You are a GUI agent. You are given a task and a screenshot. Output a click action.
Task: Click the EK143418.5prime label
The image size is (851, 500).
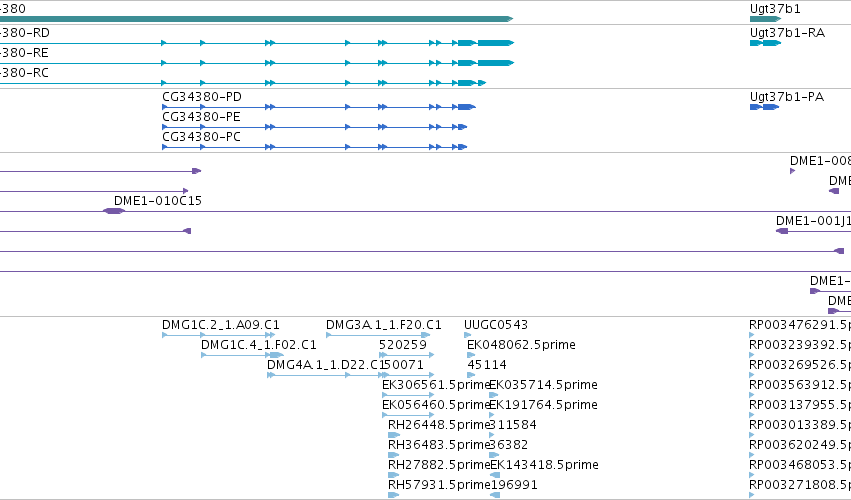click(544, 465)
